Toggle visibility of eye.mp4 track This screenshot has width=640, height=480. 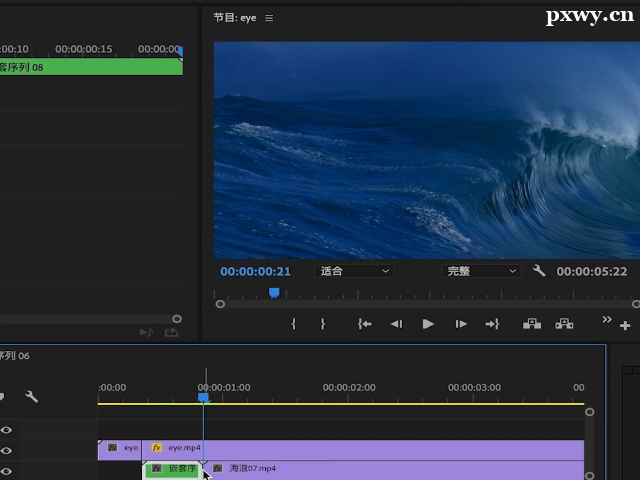coord(6,449)
